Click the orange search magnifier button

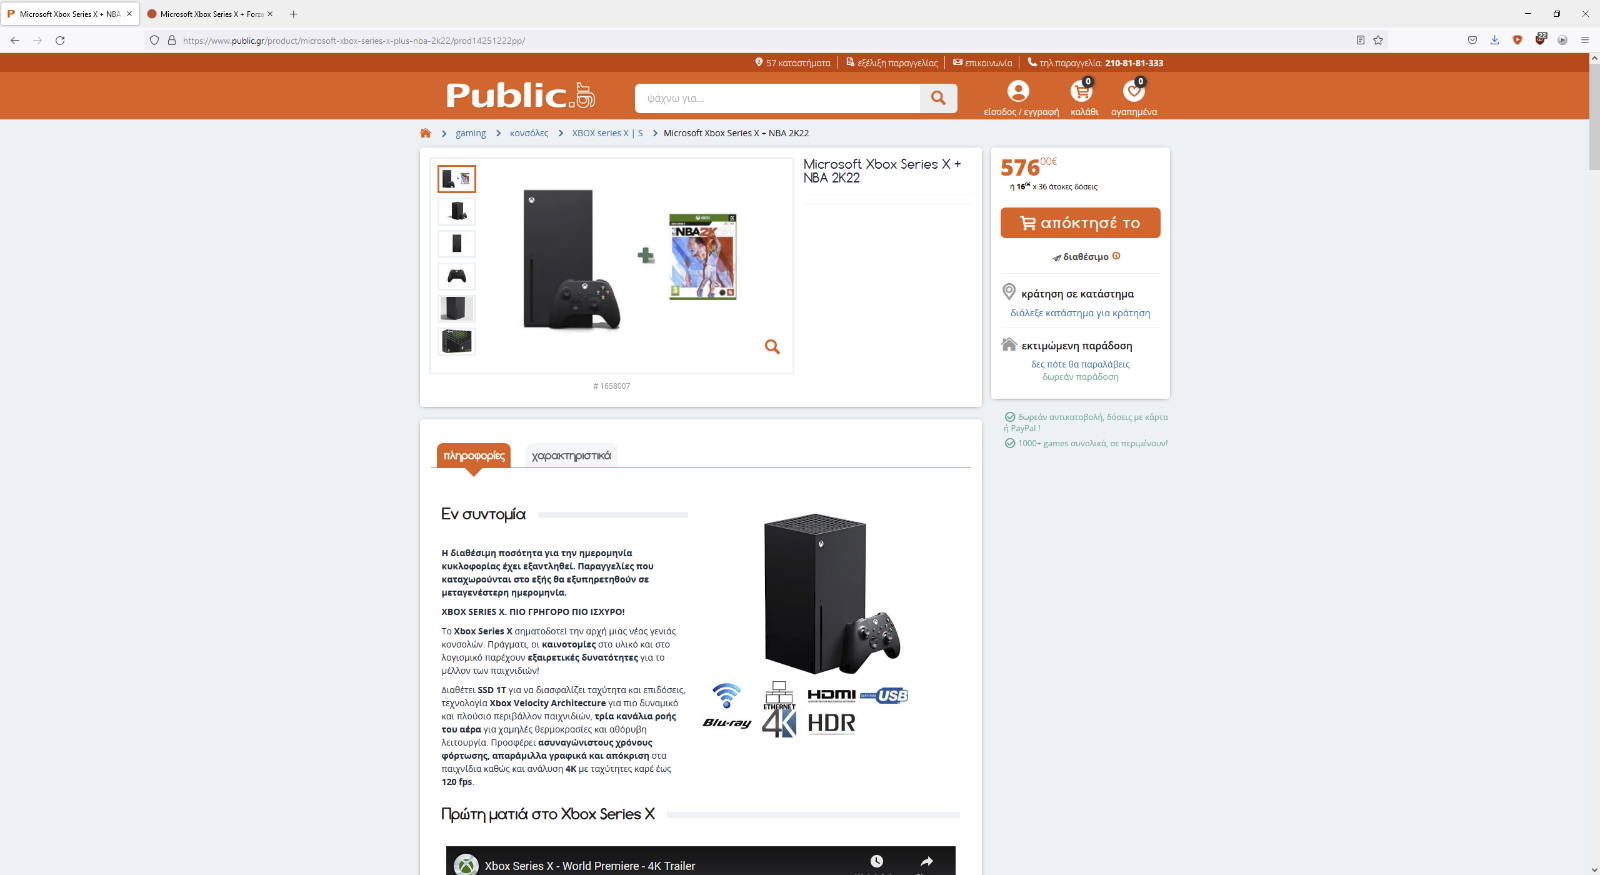coord(938,98)
